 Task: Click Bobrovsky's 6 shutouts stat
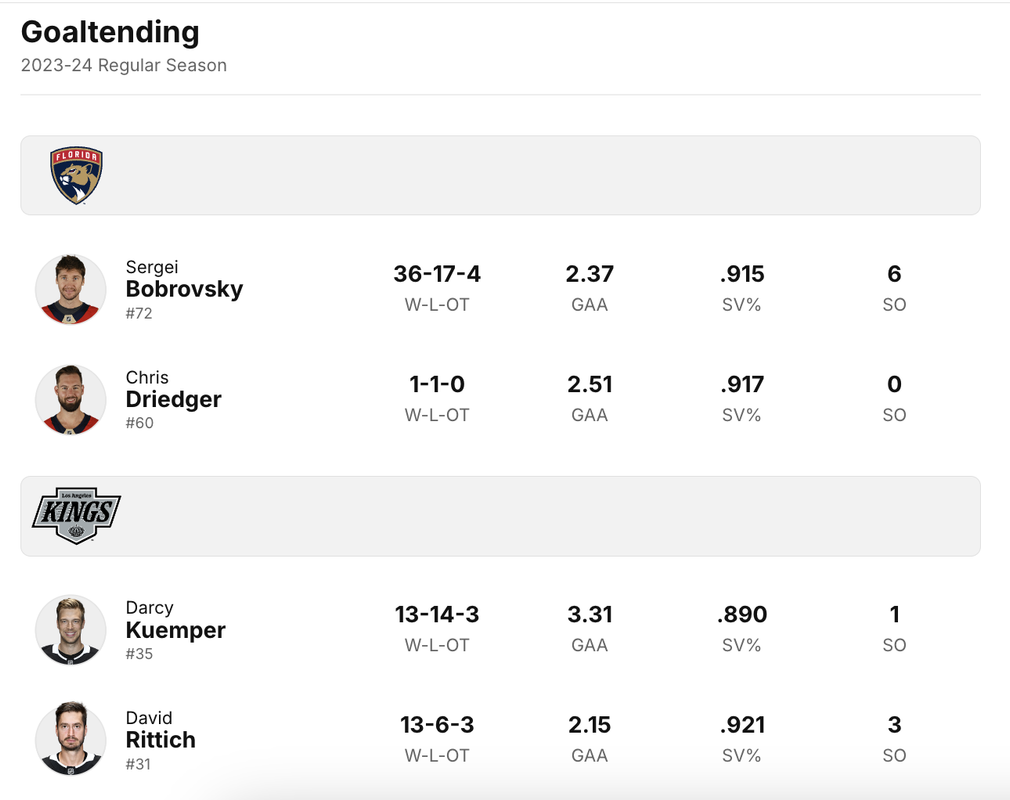tap(894, 274)
